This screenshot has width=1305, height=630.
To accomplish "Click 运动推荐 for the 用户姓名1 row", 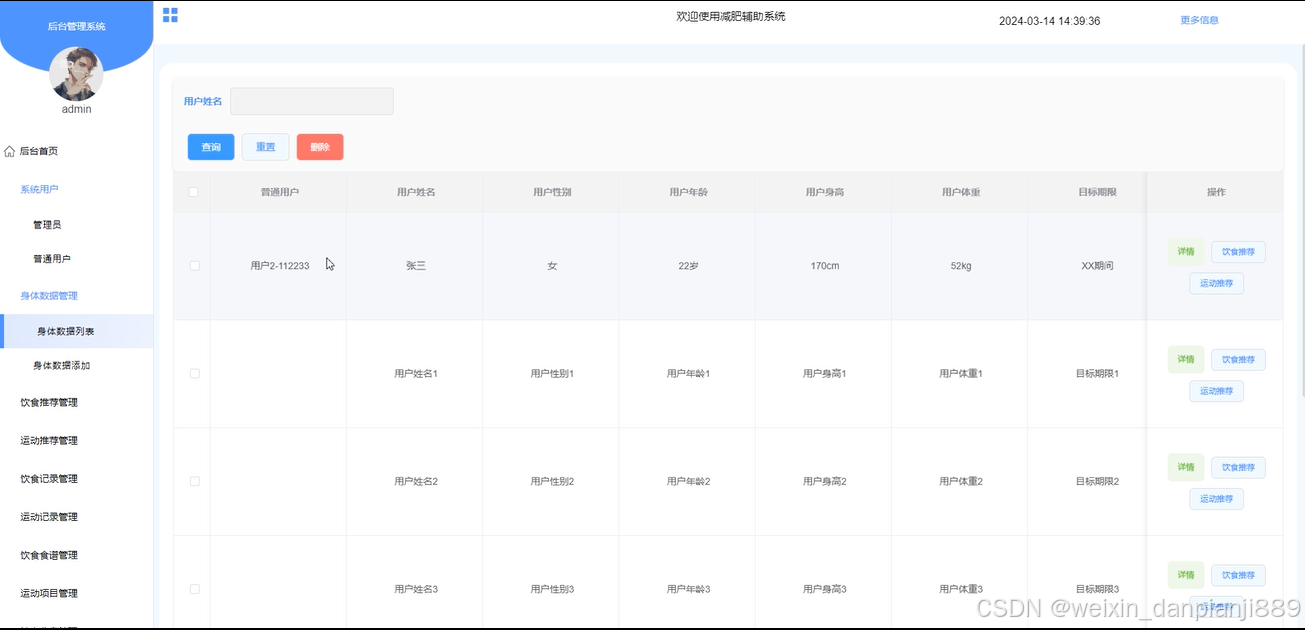I will (1216, 391).
